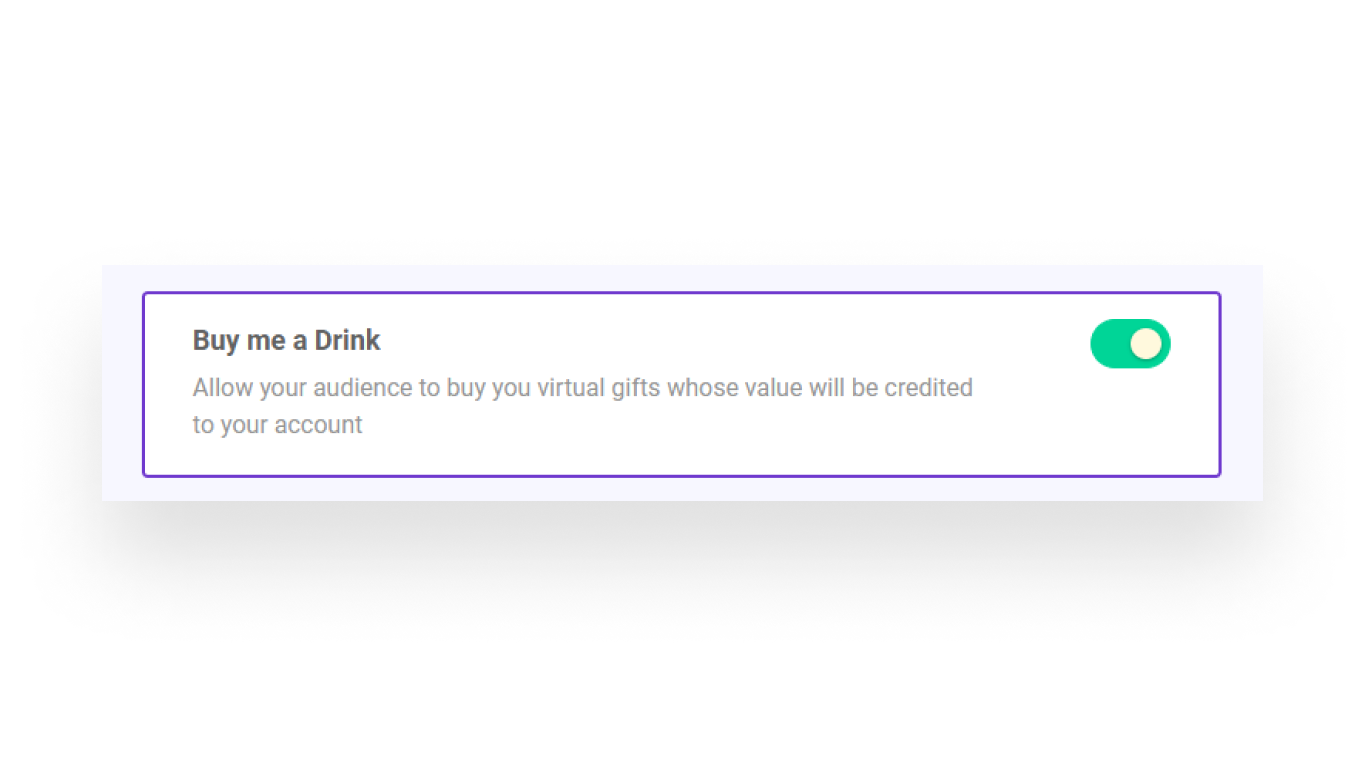Click the "Buy me a Drink" heading

coord(286,340)
